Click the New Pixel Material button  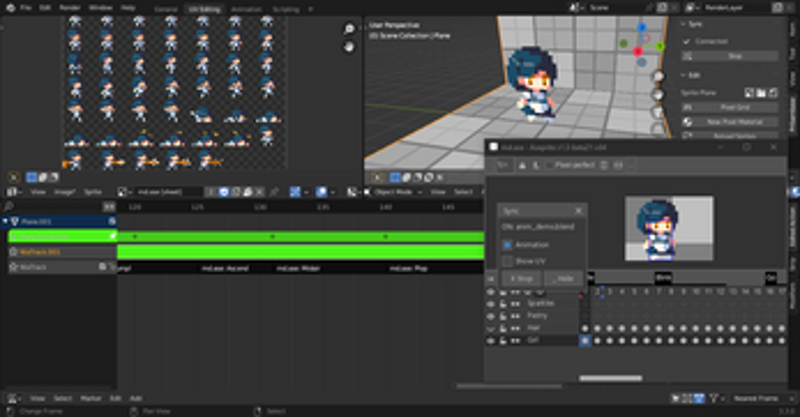pos(730,122)
